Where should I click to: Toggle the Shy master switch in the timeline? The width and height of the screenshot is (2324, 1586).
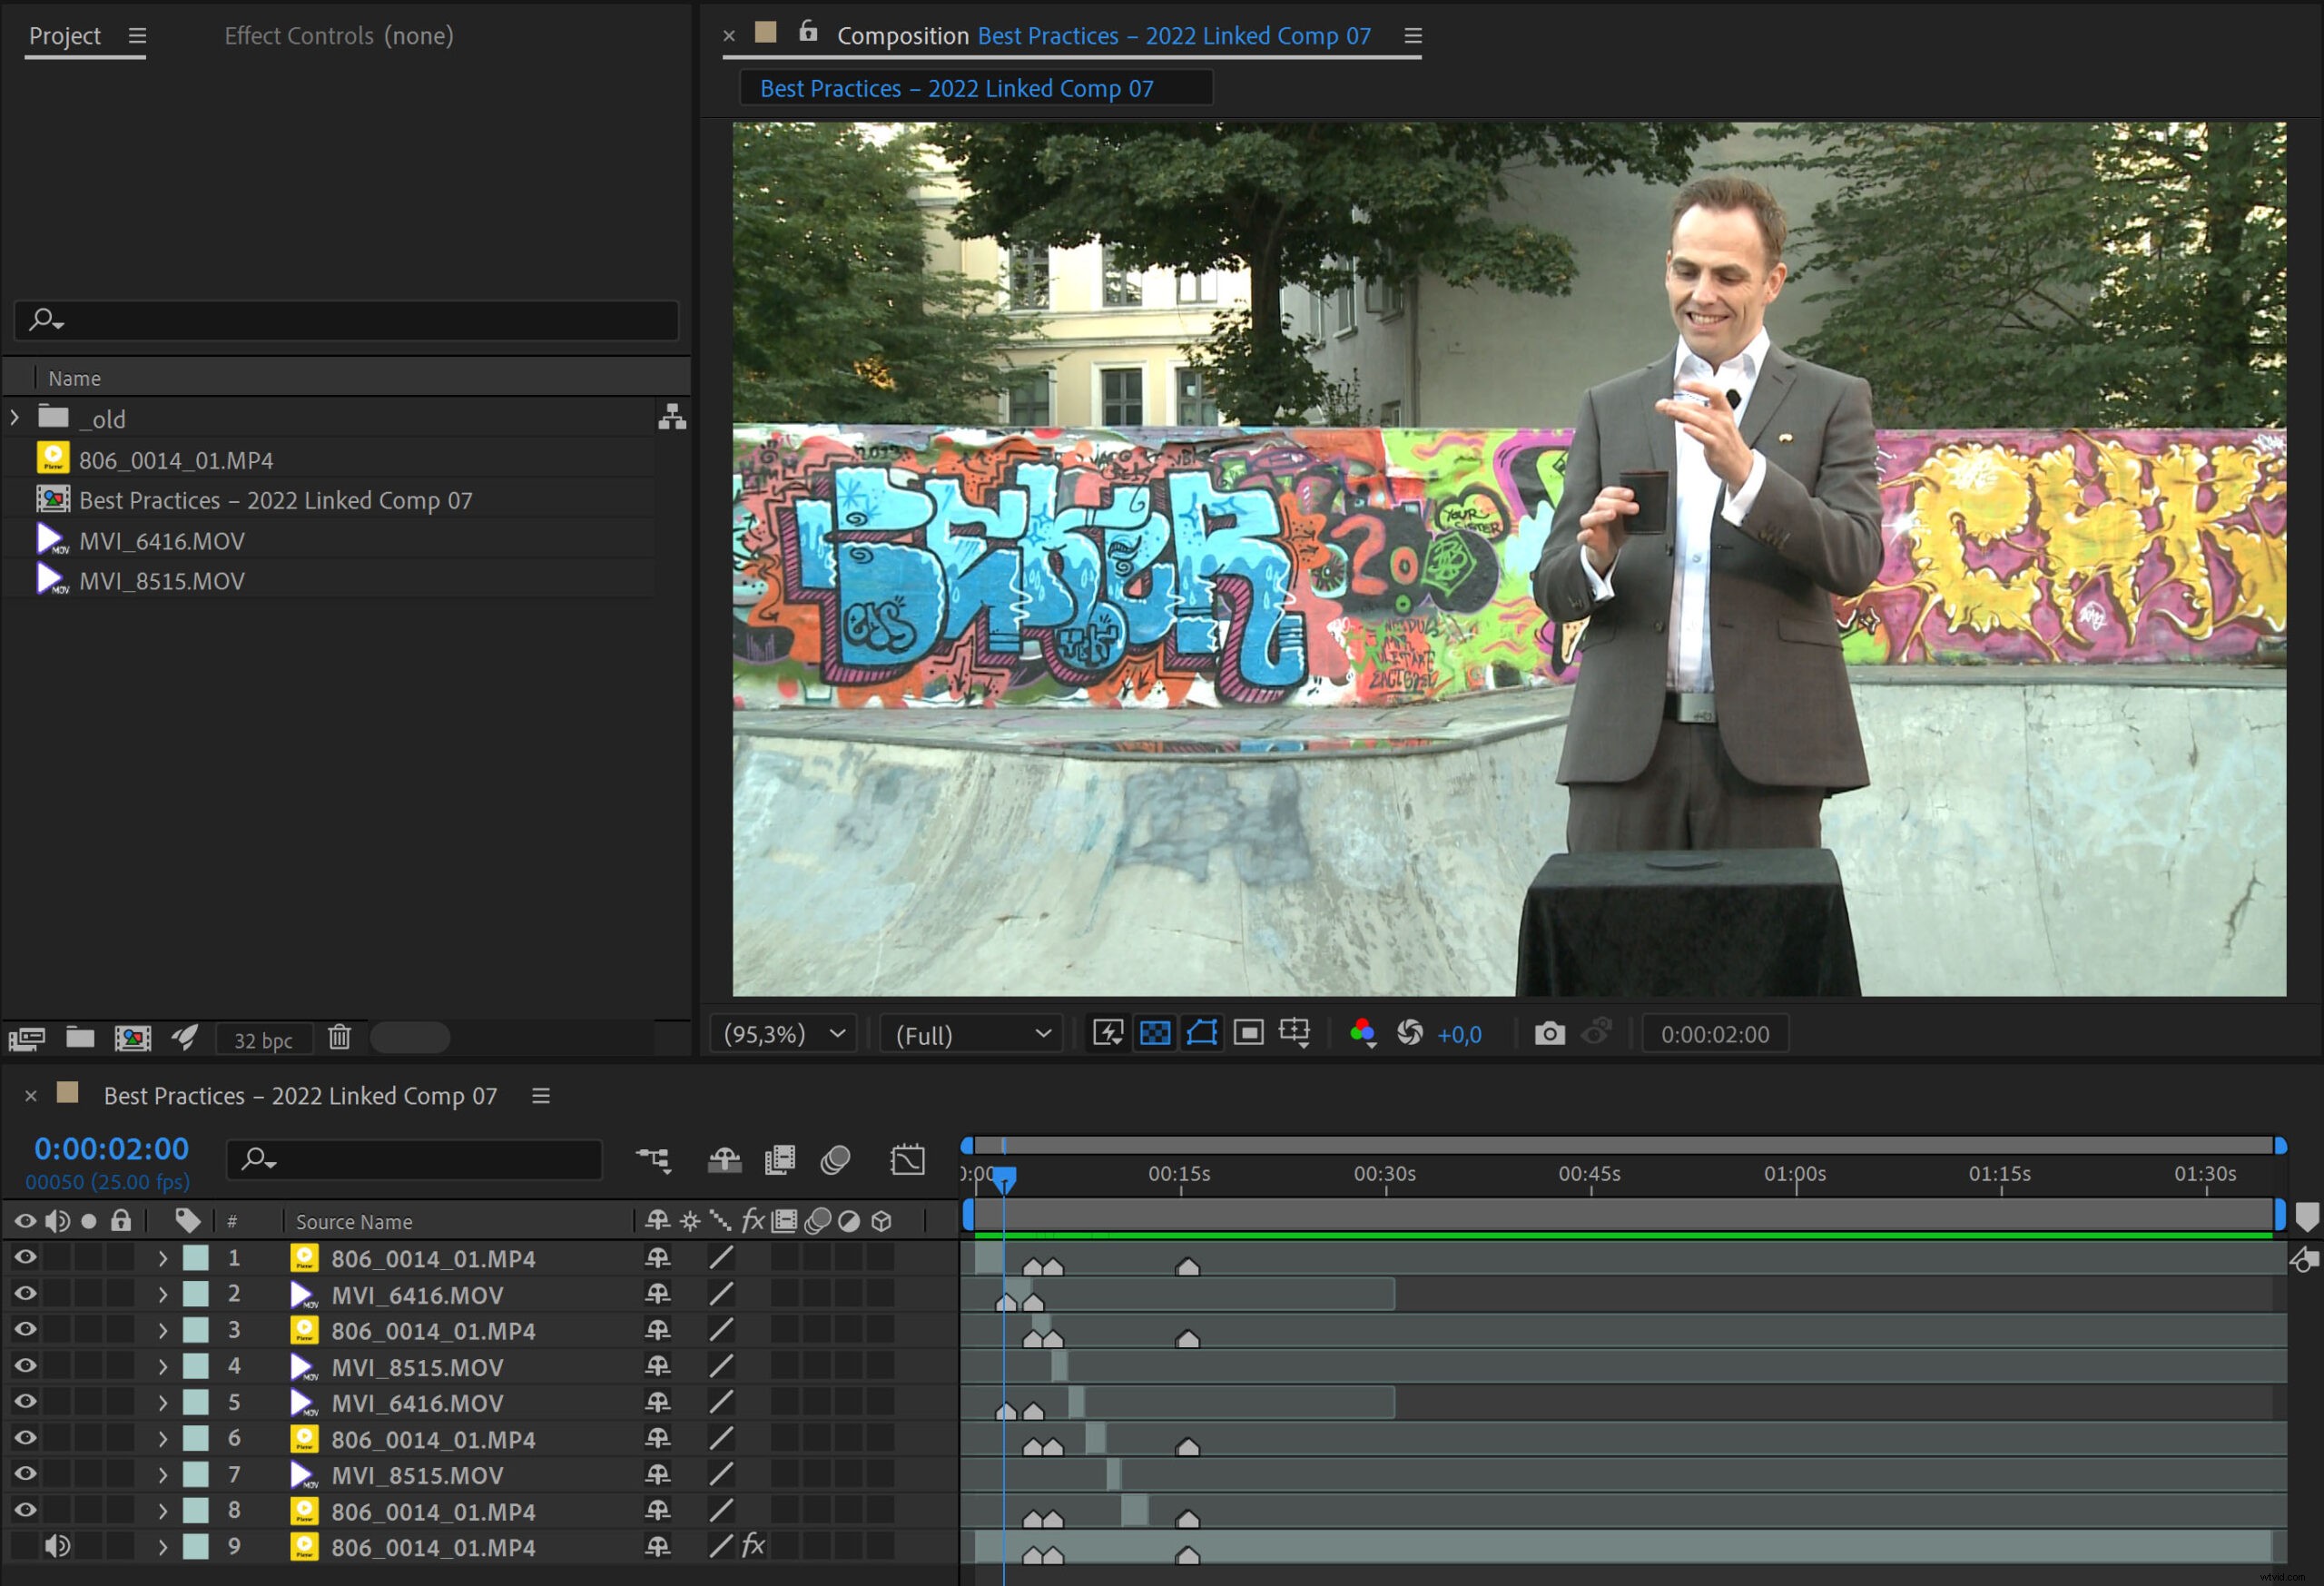pyautogui.click(x=724, y=1159)
